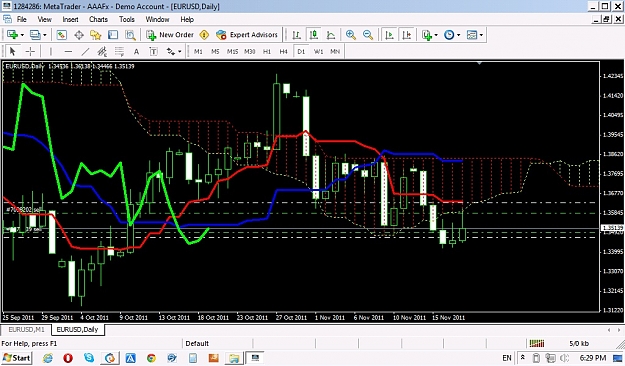Screen dimensions: 625x366
Task: Switch to the EURUSD,Daily chart tab
Action: (77, 330)
